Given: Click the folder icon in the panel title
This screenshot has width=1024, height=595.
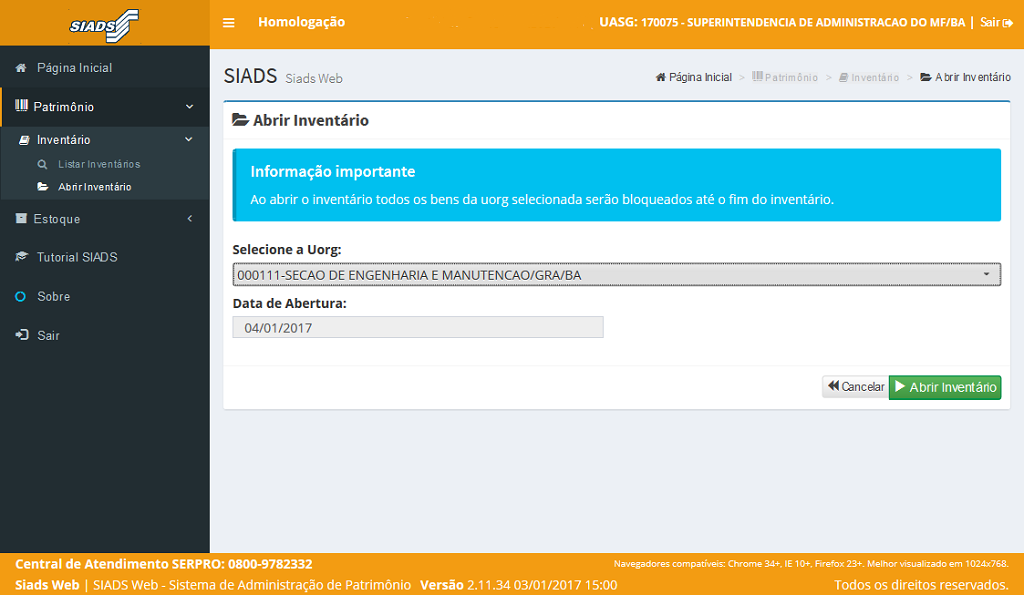Looking at the screenshot, I should pos(240,120).
